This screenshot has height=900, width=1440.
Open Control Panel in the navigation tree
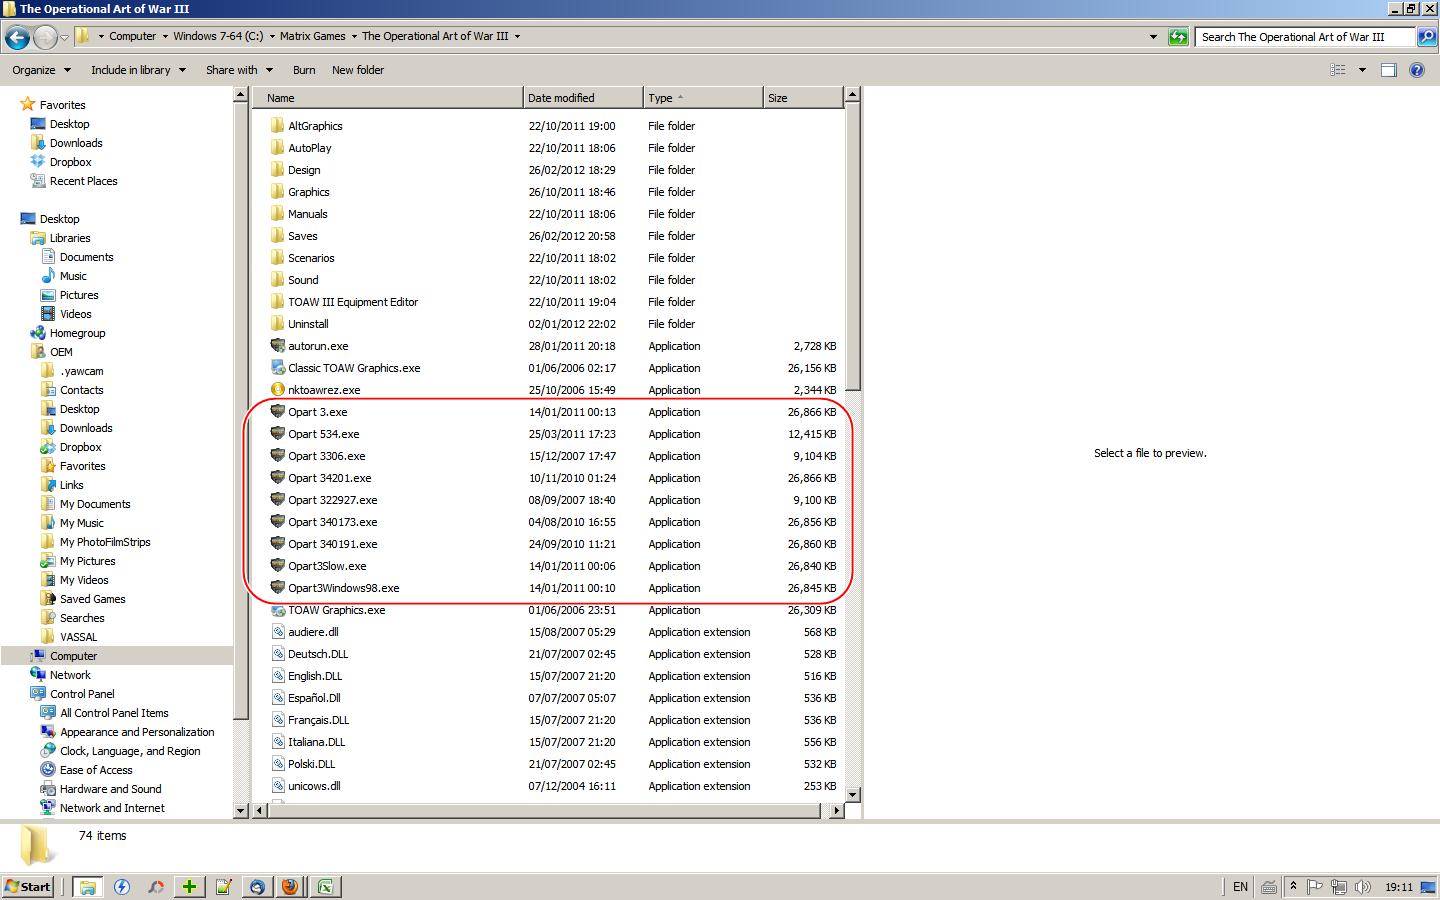coord(82,694)
